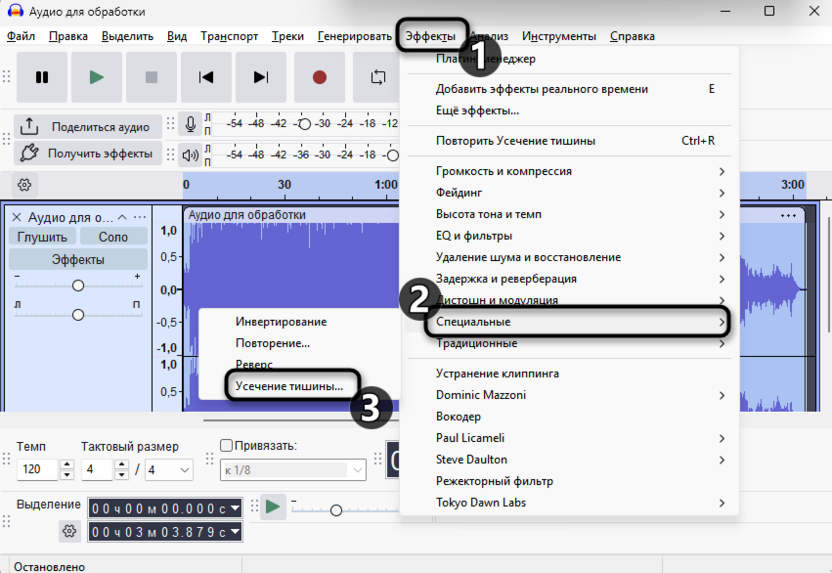Enable the Привязать snap checkbox

point(227,445)
